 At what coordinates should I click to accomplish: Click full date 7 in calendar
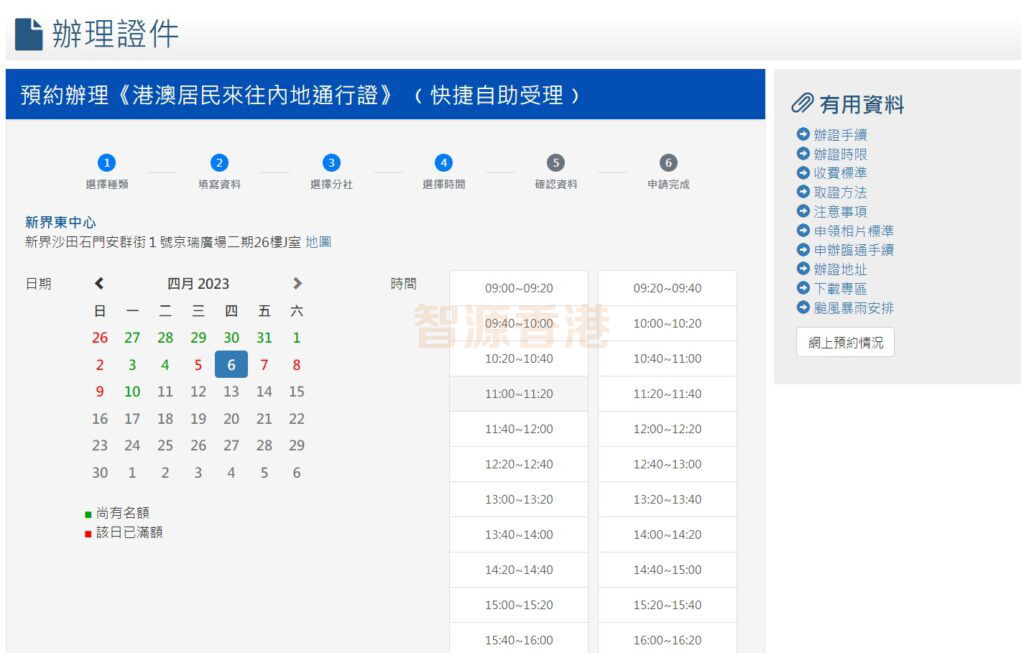(264, 364)
